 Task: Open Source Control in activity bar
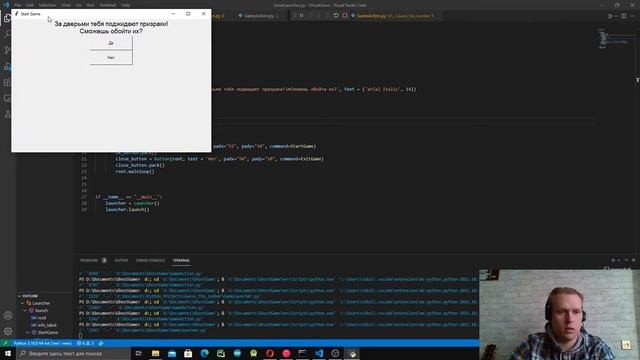click(x=7, y=50)
